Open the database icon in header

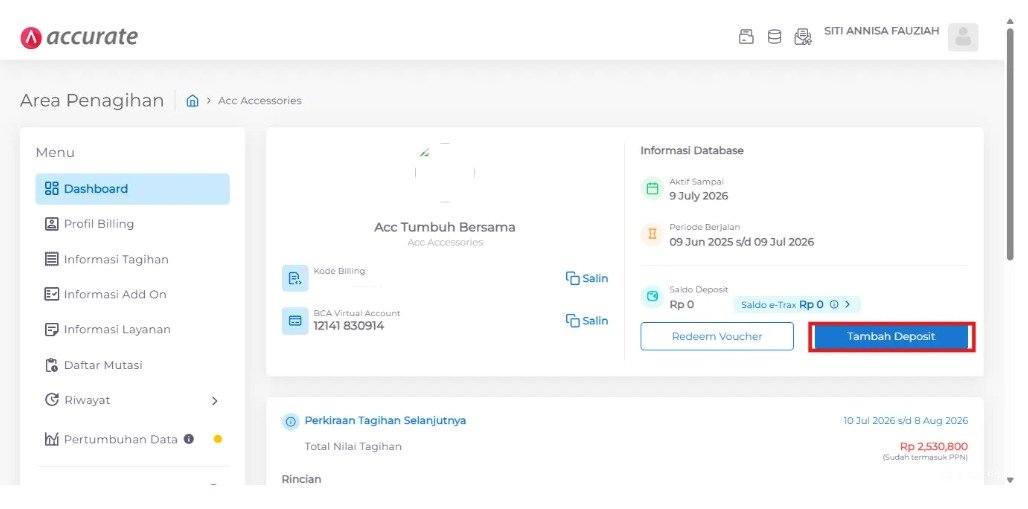coord(774,37)
